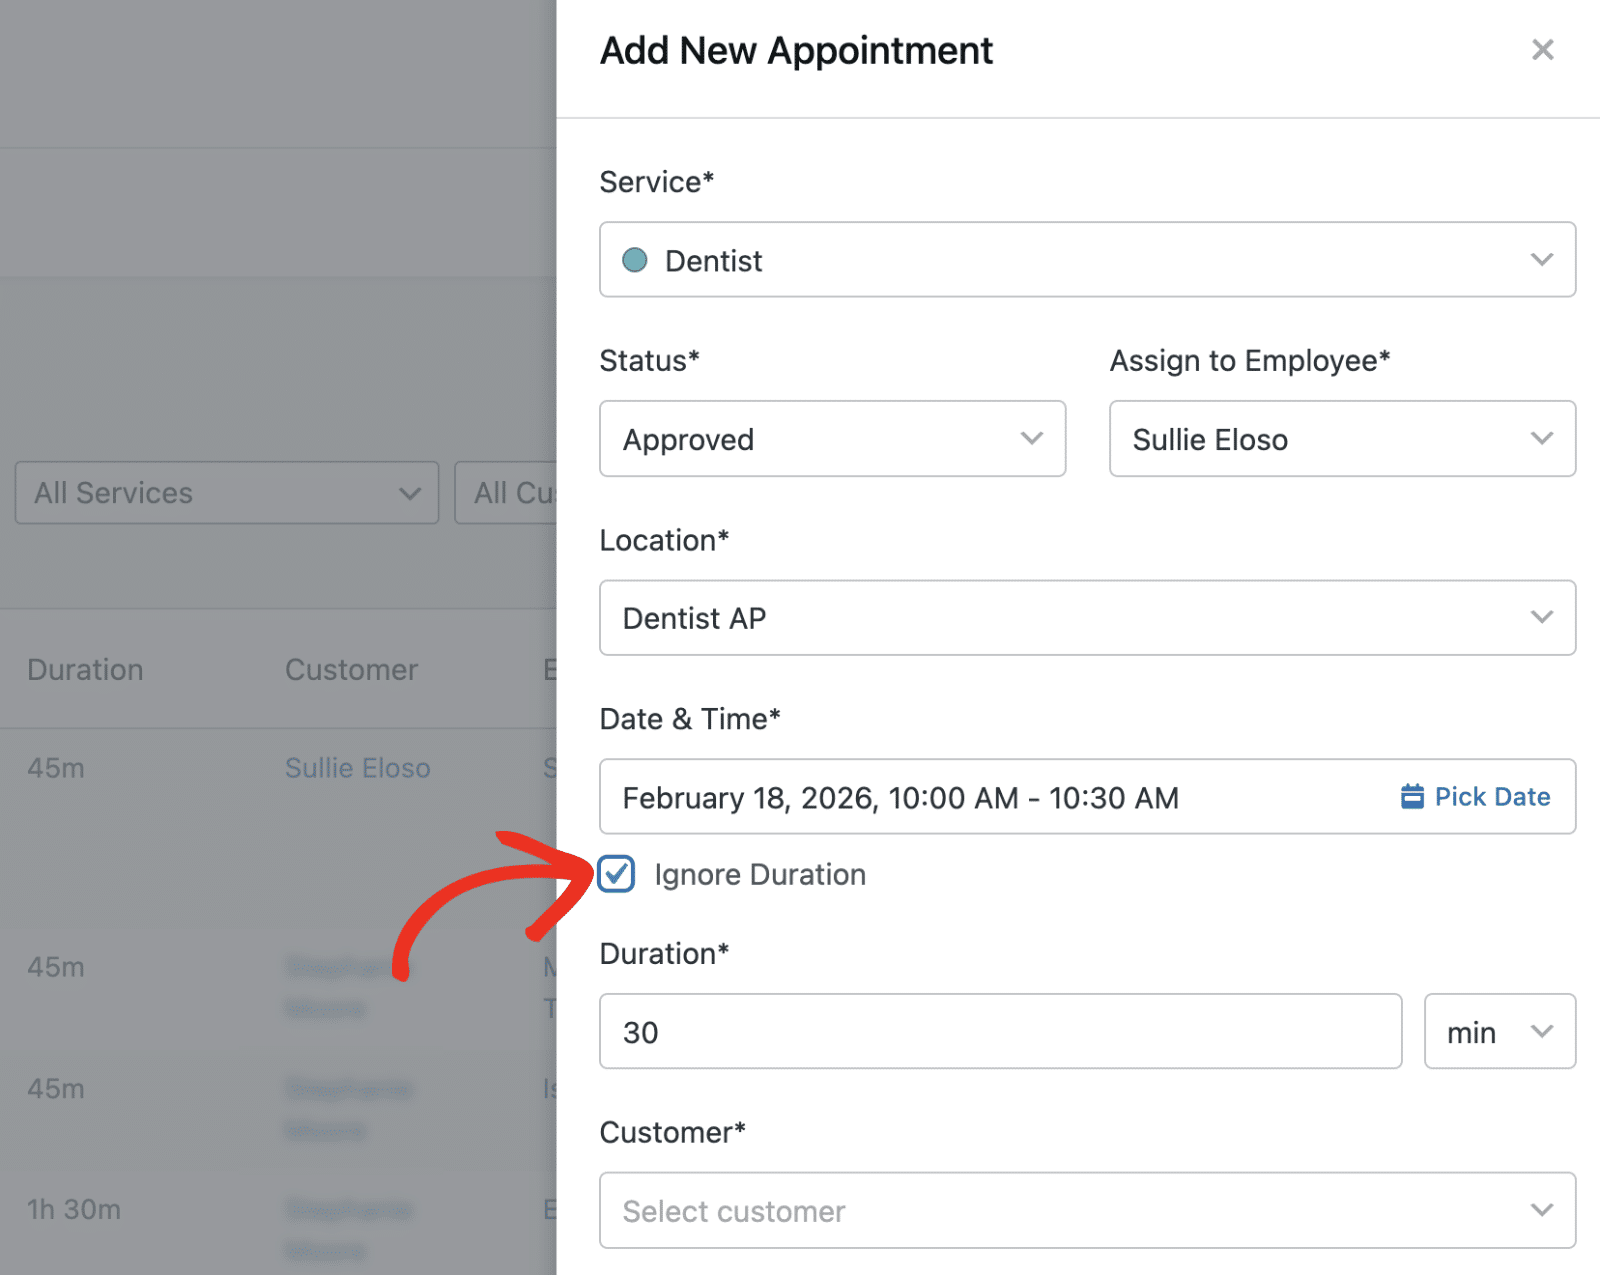Close the Add New Appointment panel
This screenshot has width=1600, height=1275.
pos(1542,50)
